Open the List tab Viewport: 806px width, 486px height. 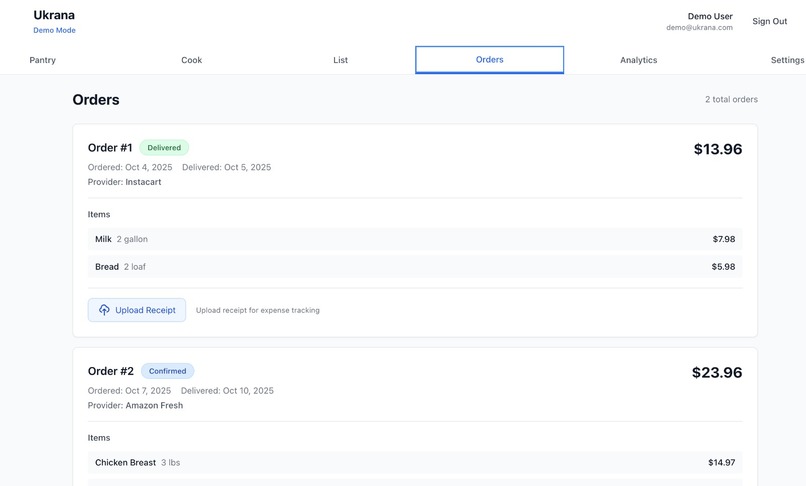(x=340, y=60)
